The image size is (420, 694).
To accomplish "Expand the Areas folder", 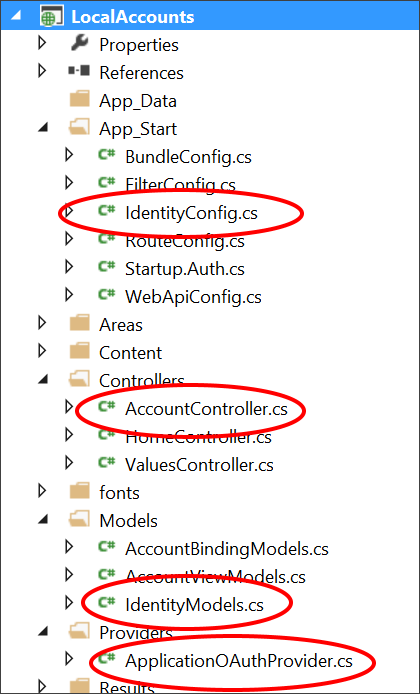I will tap(42, 323).
